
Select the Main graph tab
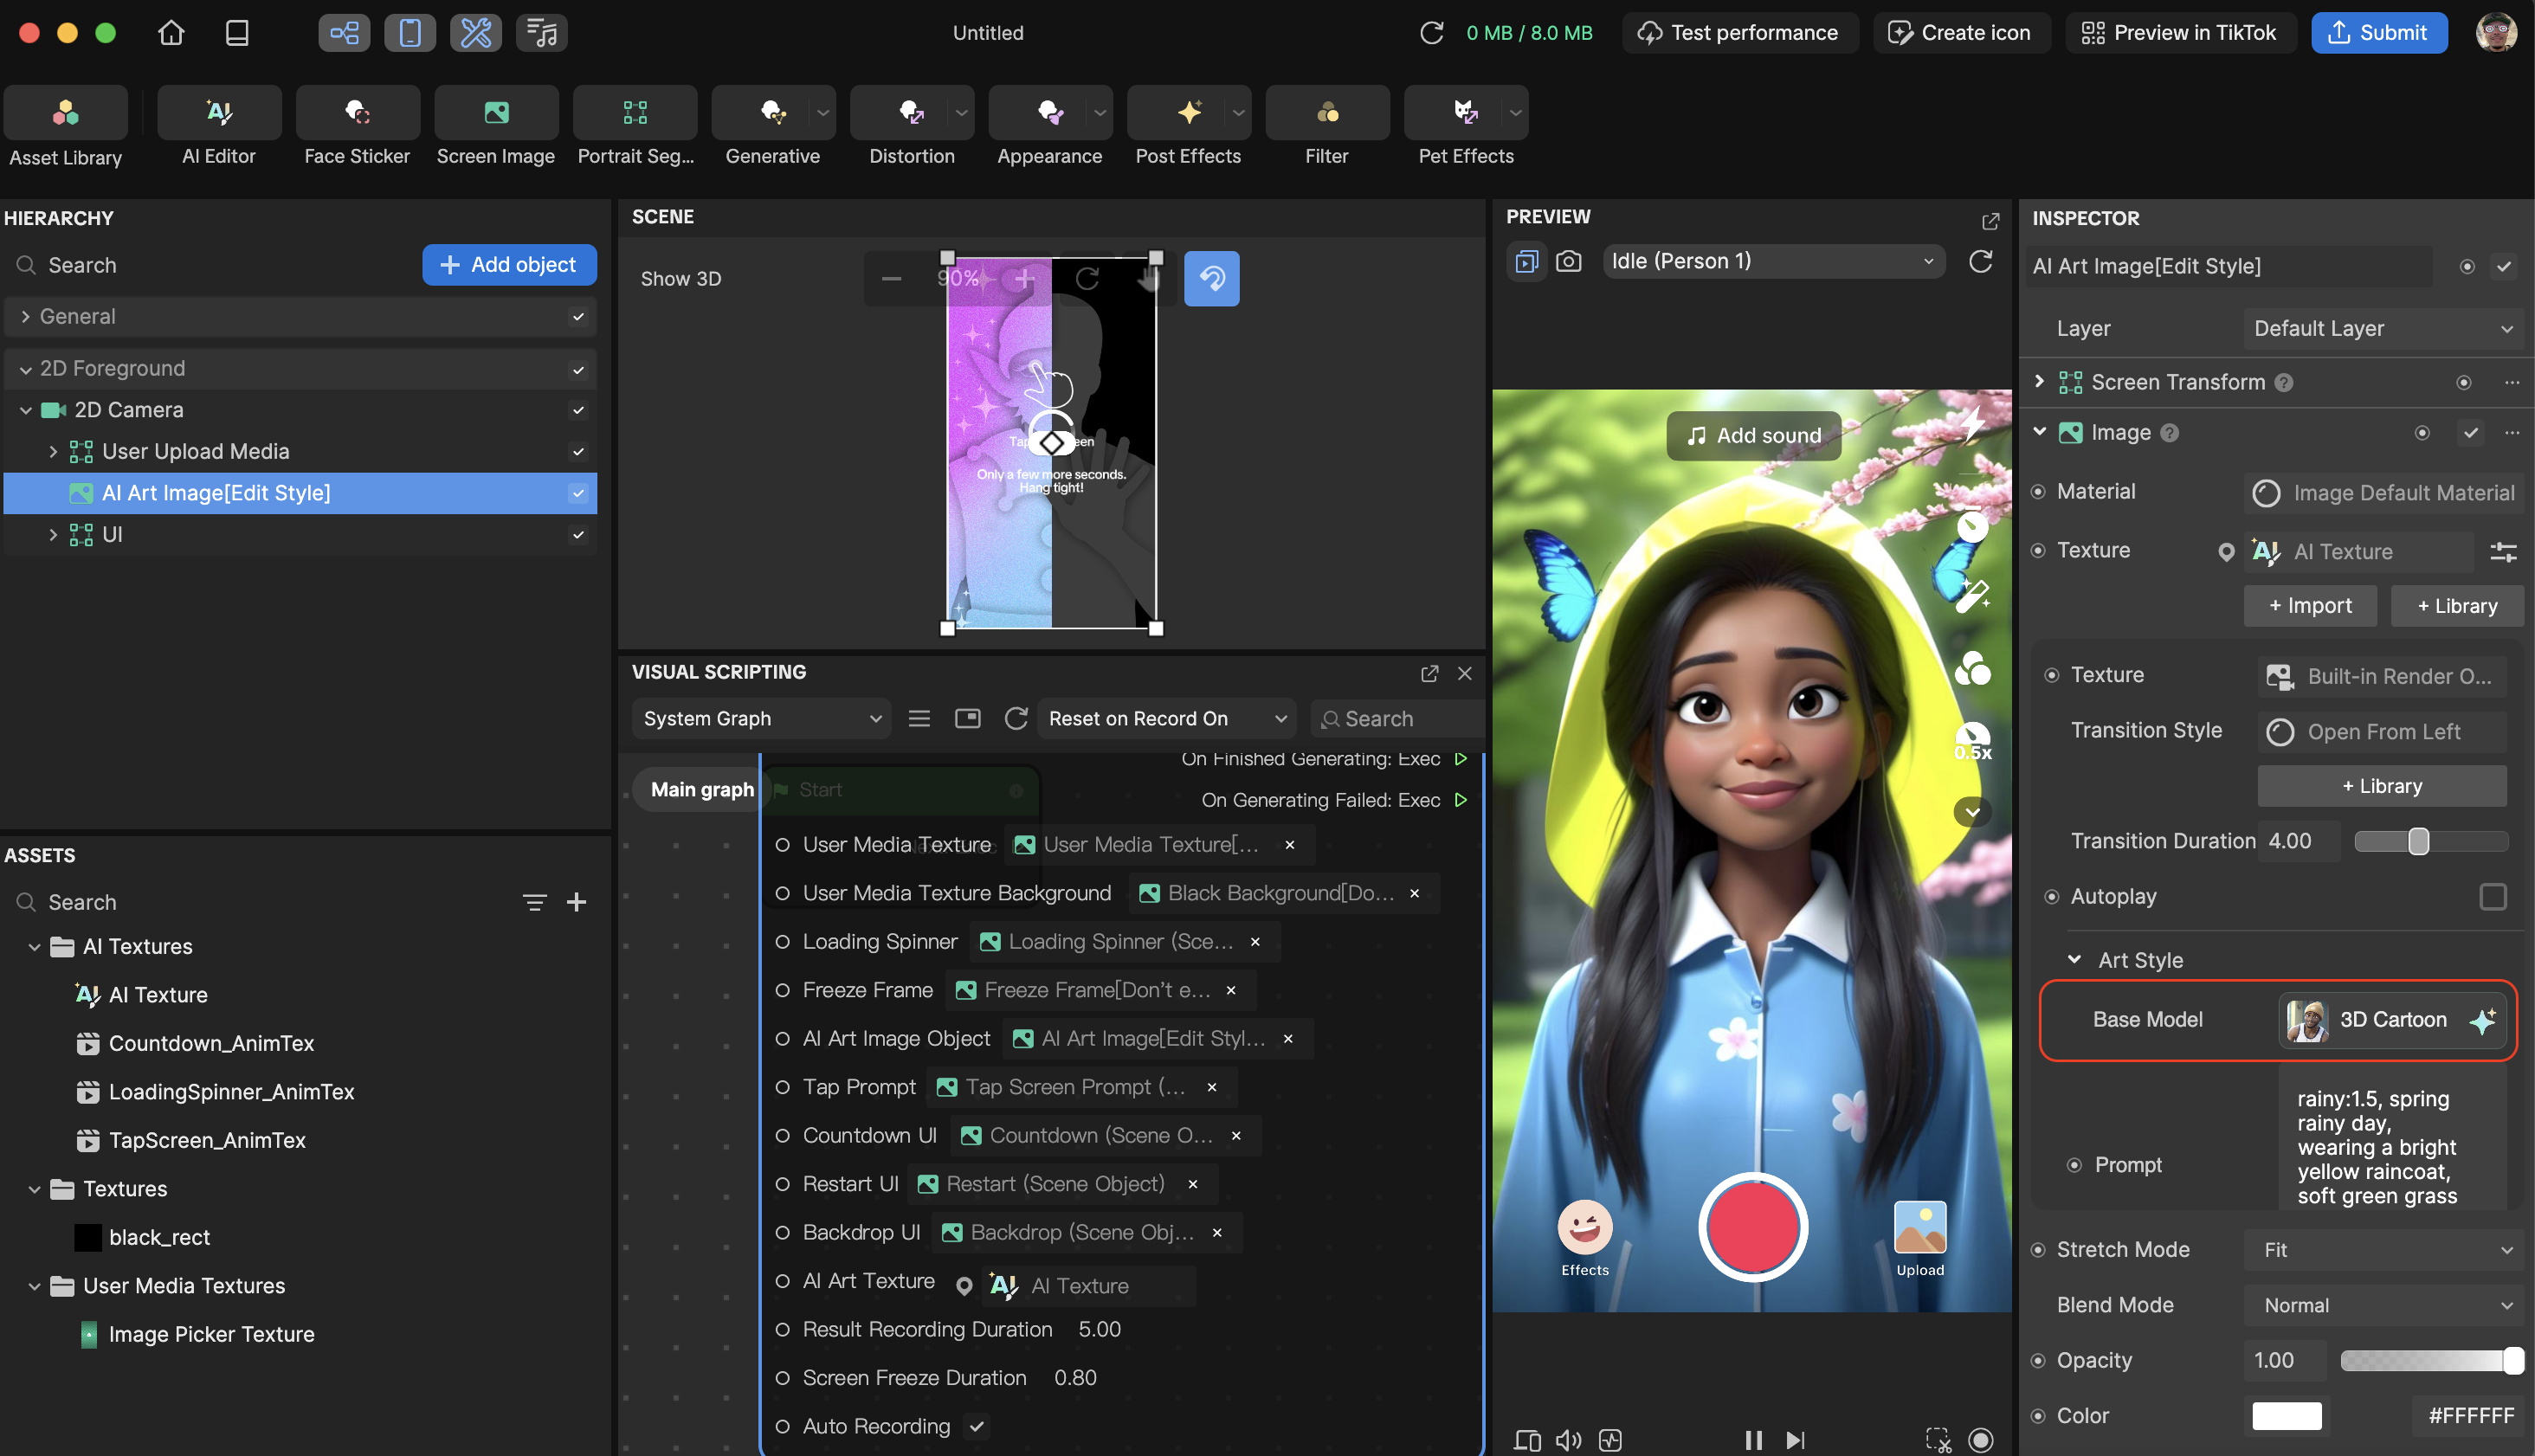click(702, 790)
